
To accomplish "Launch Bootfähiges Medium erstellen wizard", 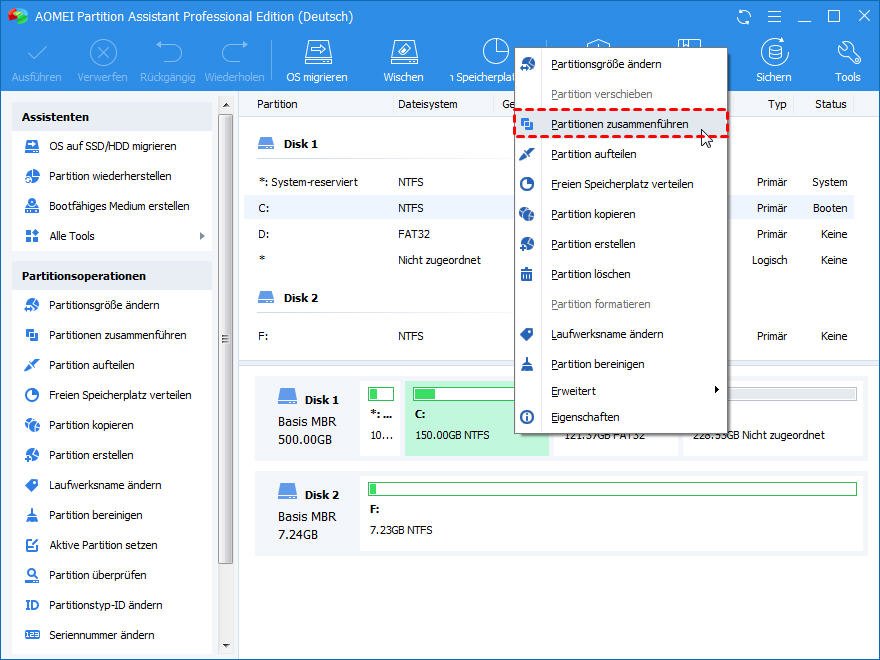I will coord(119,206).
